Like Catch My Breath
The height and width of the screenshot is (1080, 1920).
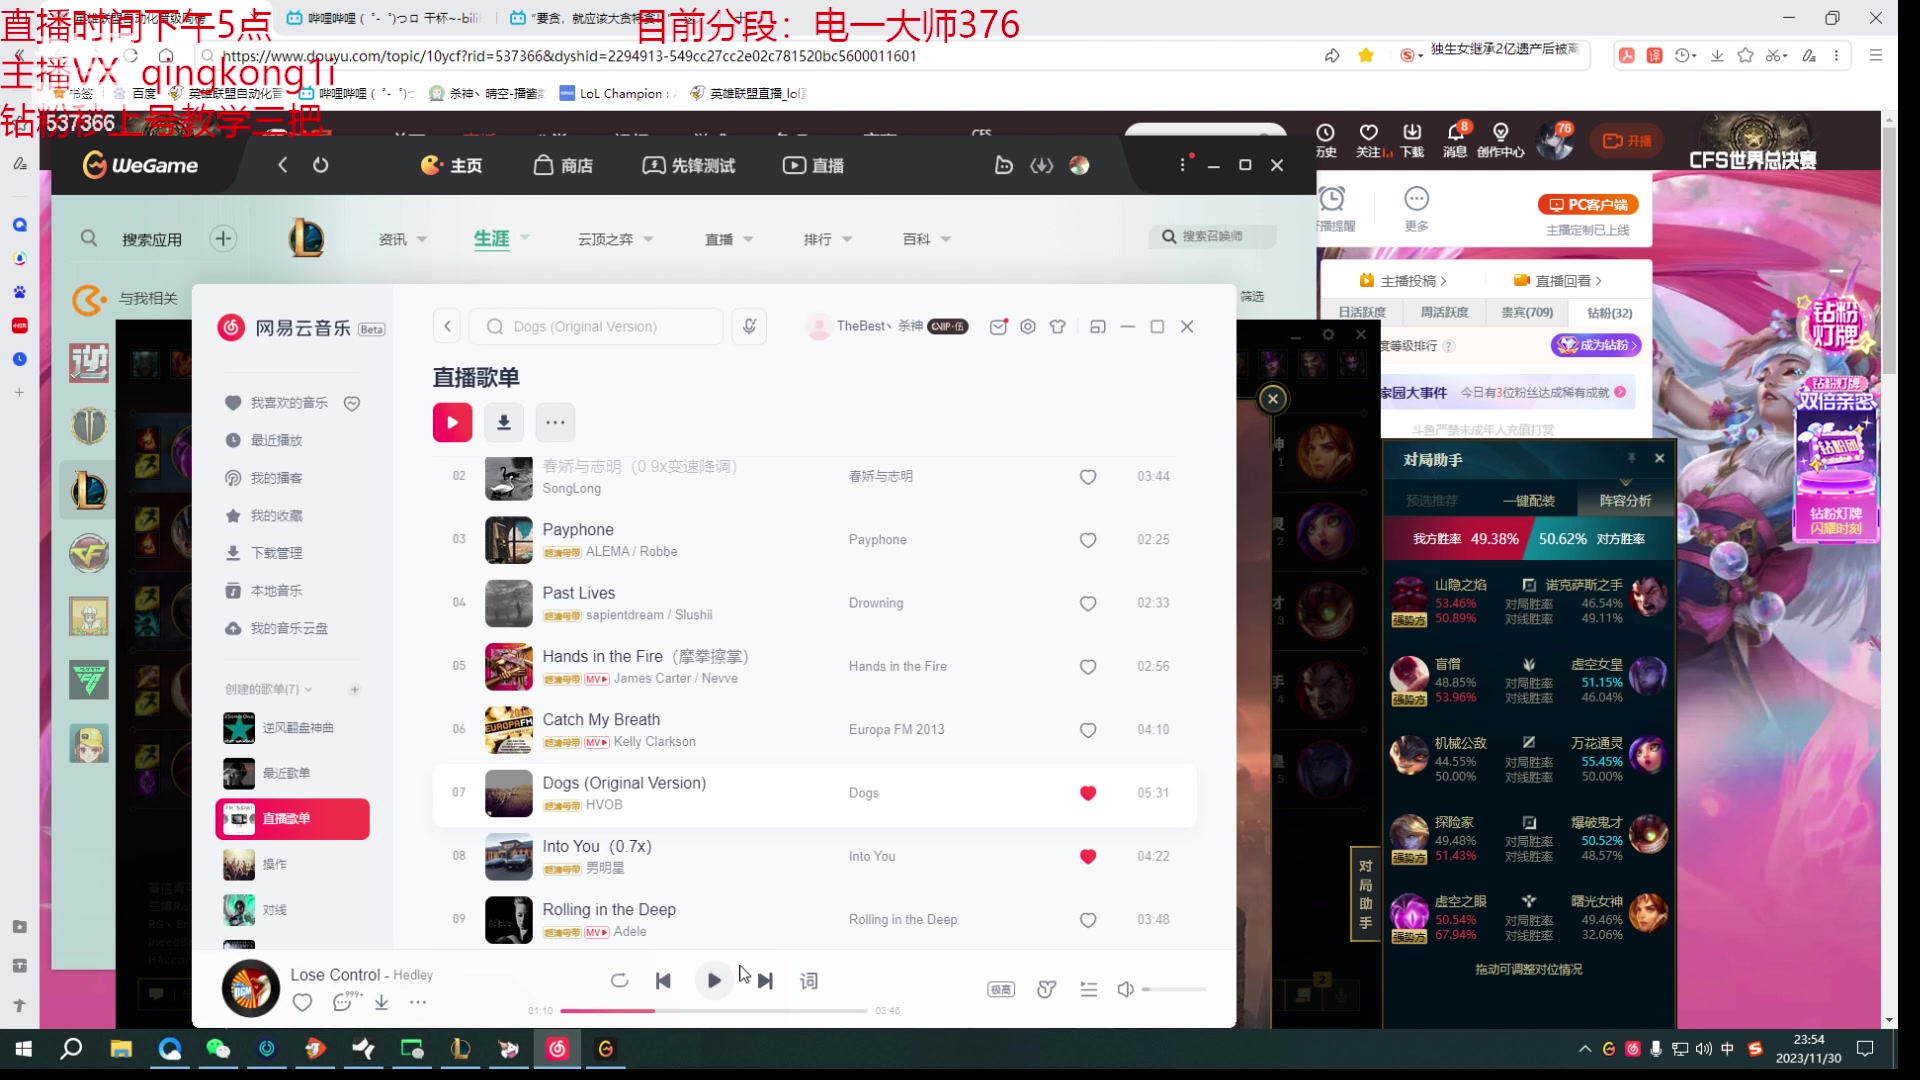pos(1088,730)
